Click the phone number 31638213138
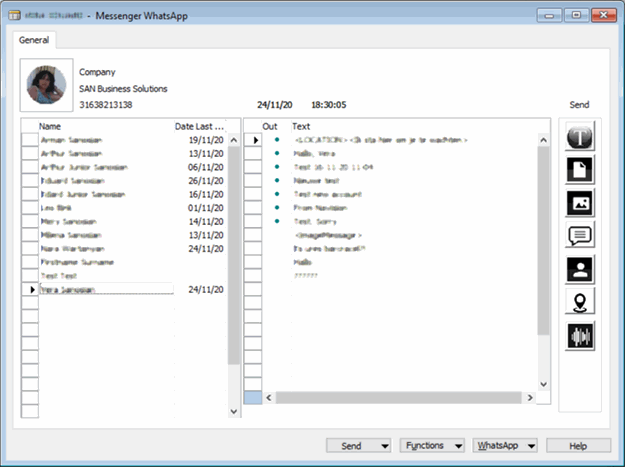Screen dimensions: 625x467 pos(106,105)
